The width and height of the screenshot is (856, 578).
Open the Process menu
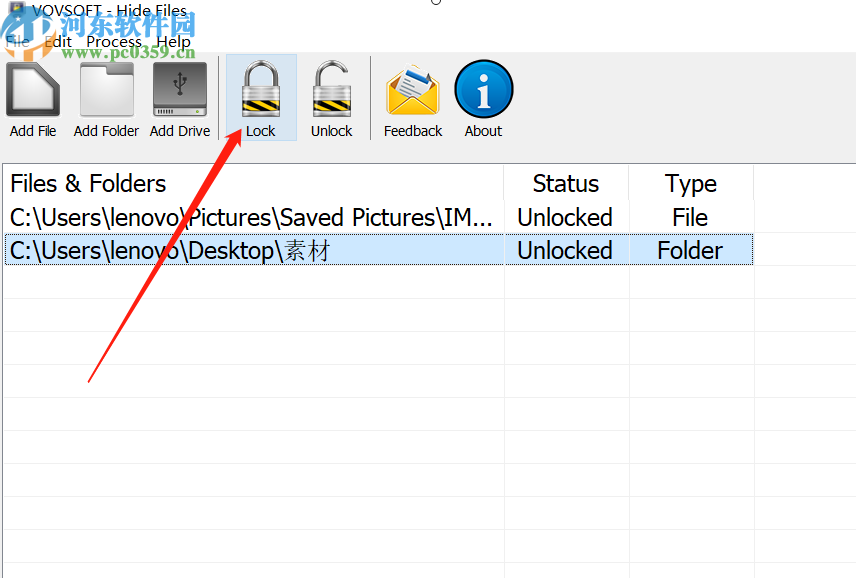114,42
